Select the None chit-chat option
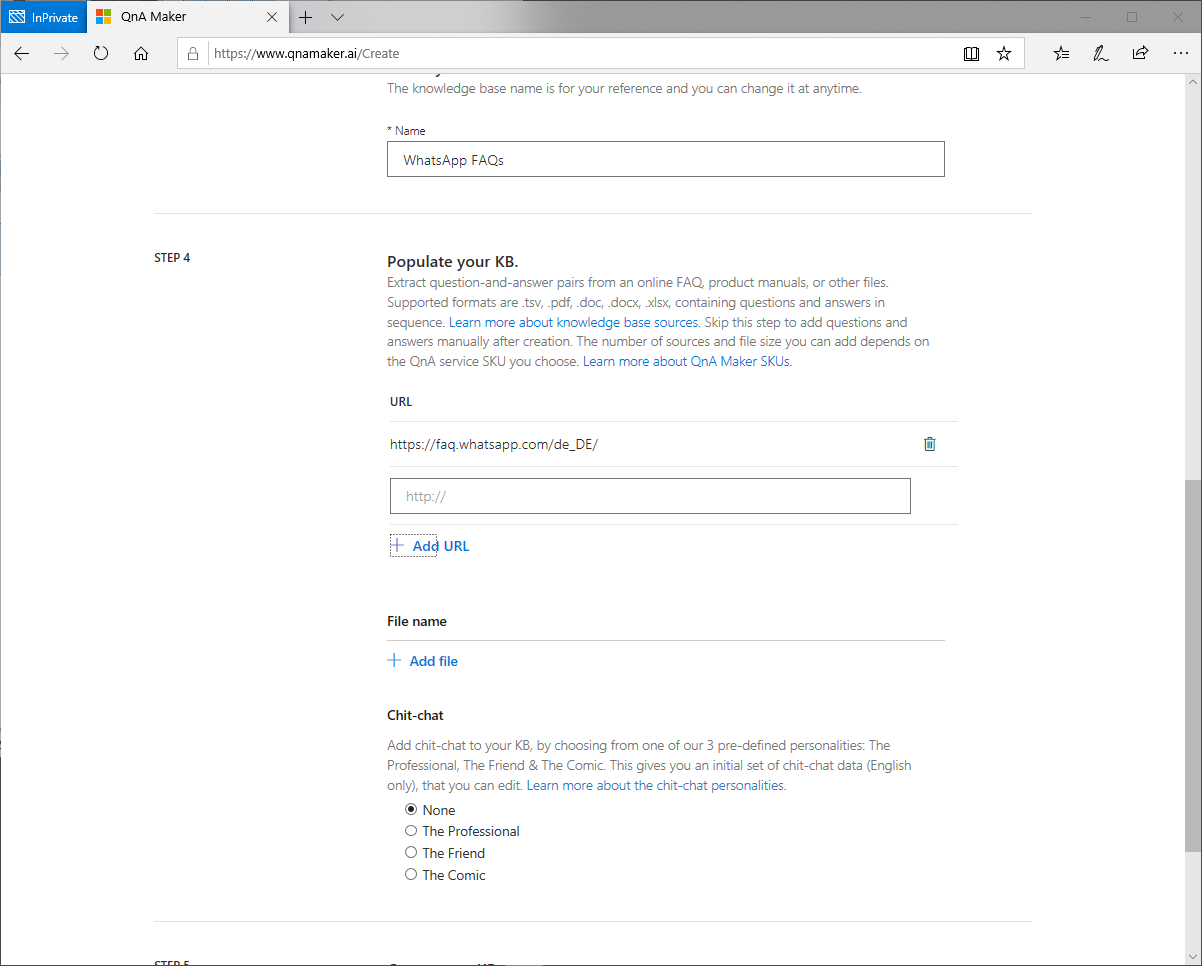This screenshot has width=1202, height=966. click(411, 810)
